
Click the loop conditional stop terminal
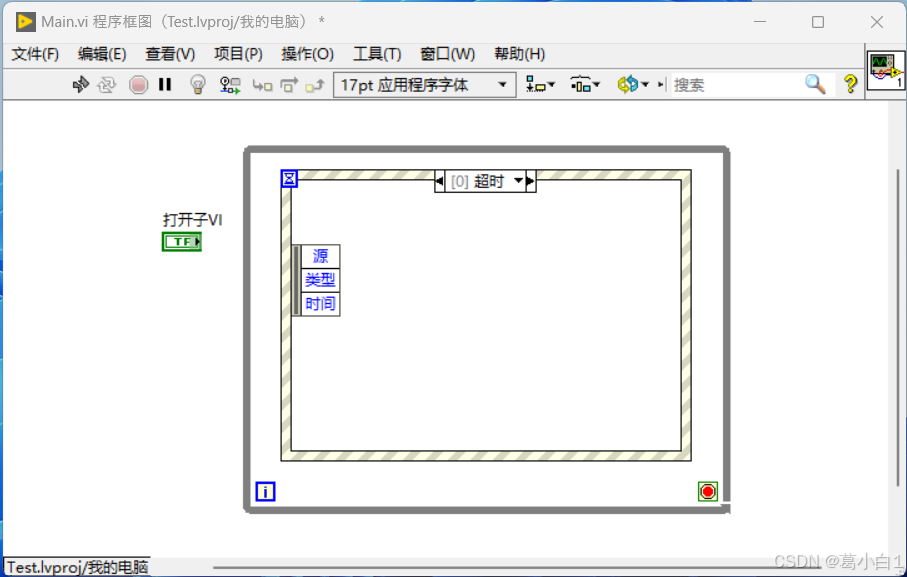click(x=708, y=490)
